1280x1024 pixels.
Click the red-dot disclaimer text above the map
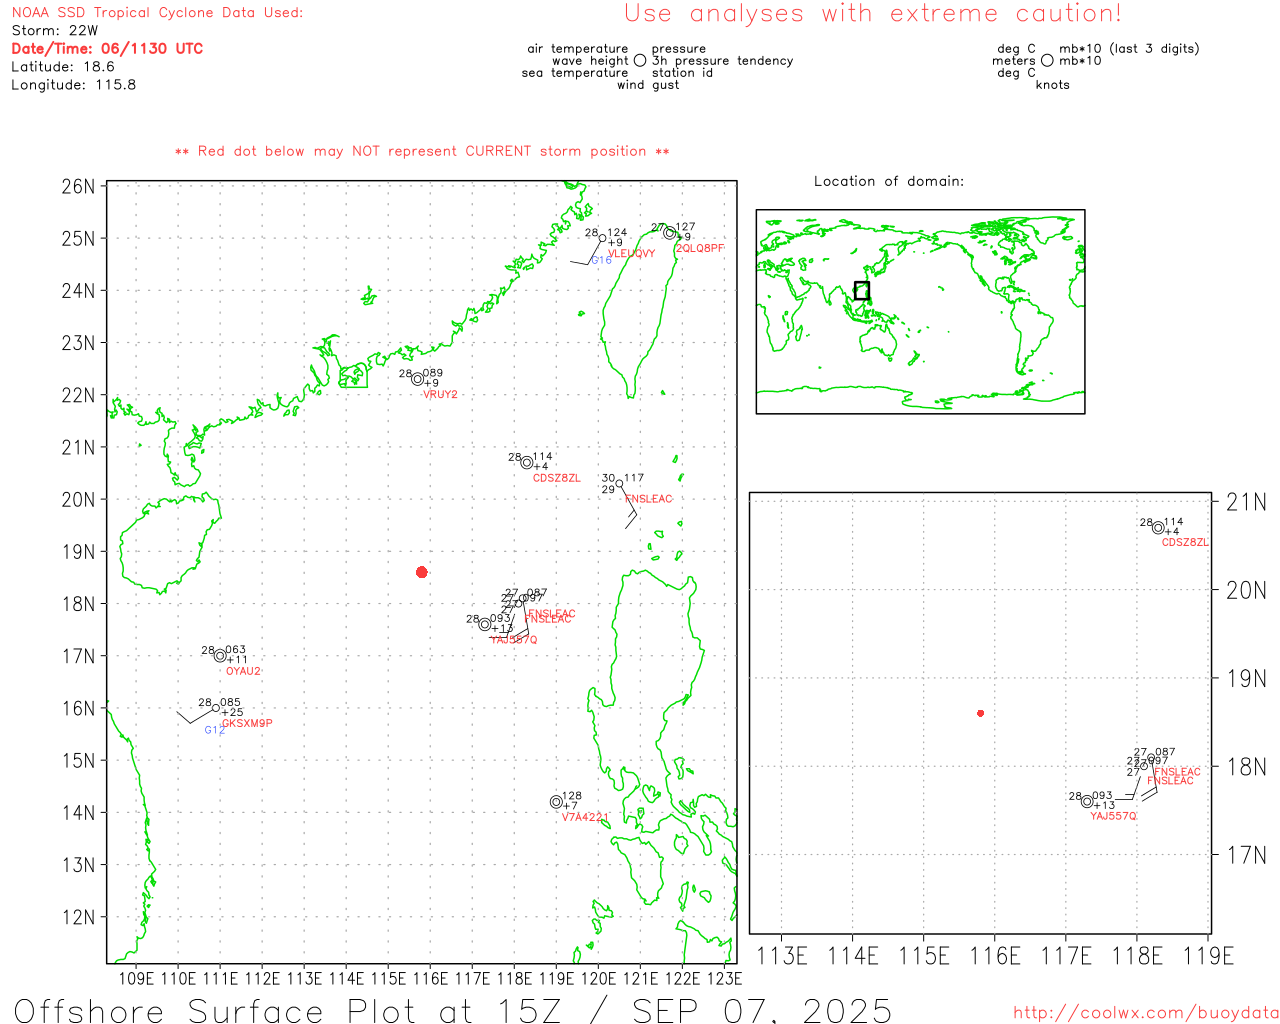[422, 151]
